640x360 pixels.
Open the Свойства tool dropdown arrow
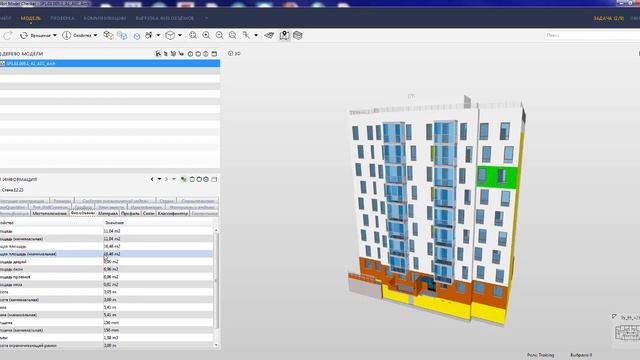coord(96,36)
